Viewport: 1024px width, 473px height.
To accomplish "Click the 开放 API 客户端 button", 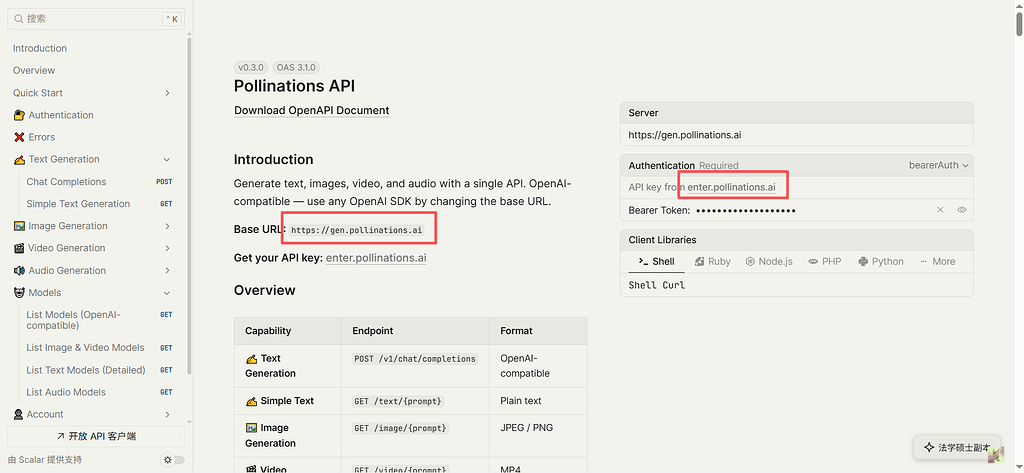I will coord(96,436).
